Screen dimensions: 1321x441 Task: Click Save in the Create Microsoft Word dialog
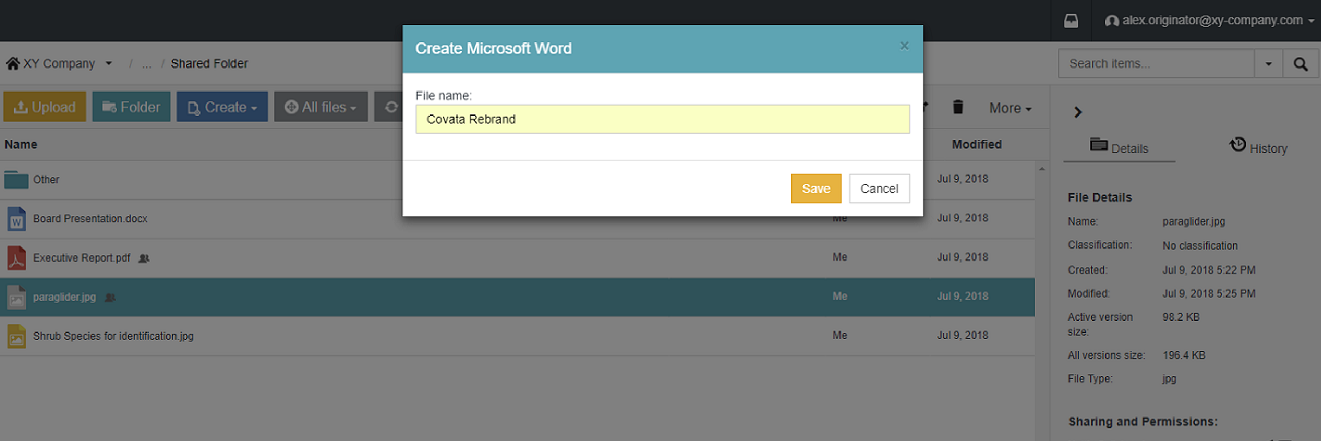tap(816, 188)
